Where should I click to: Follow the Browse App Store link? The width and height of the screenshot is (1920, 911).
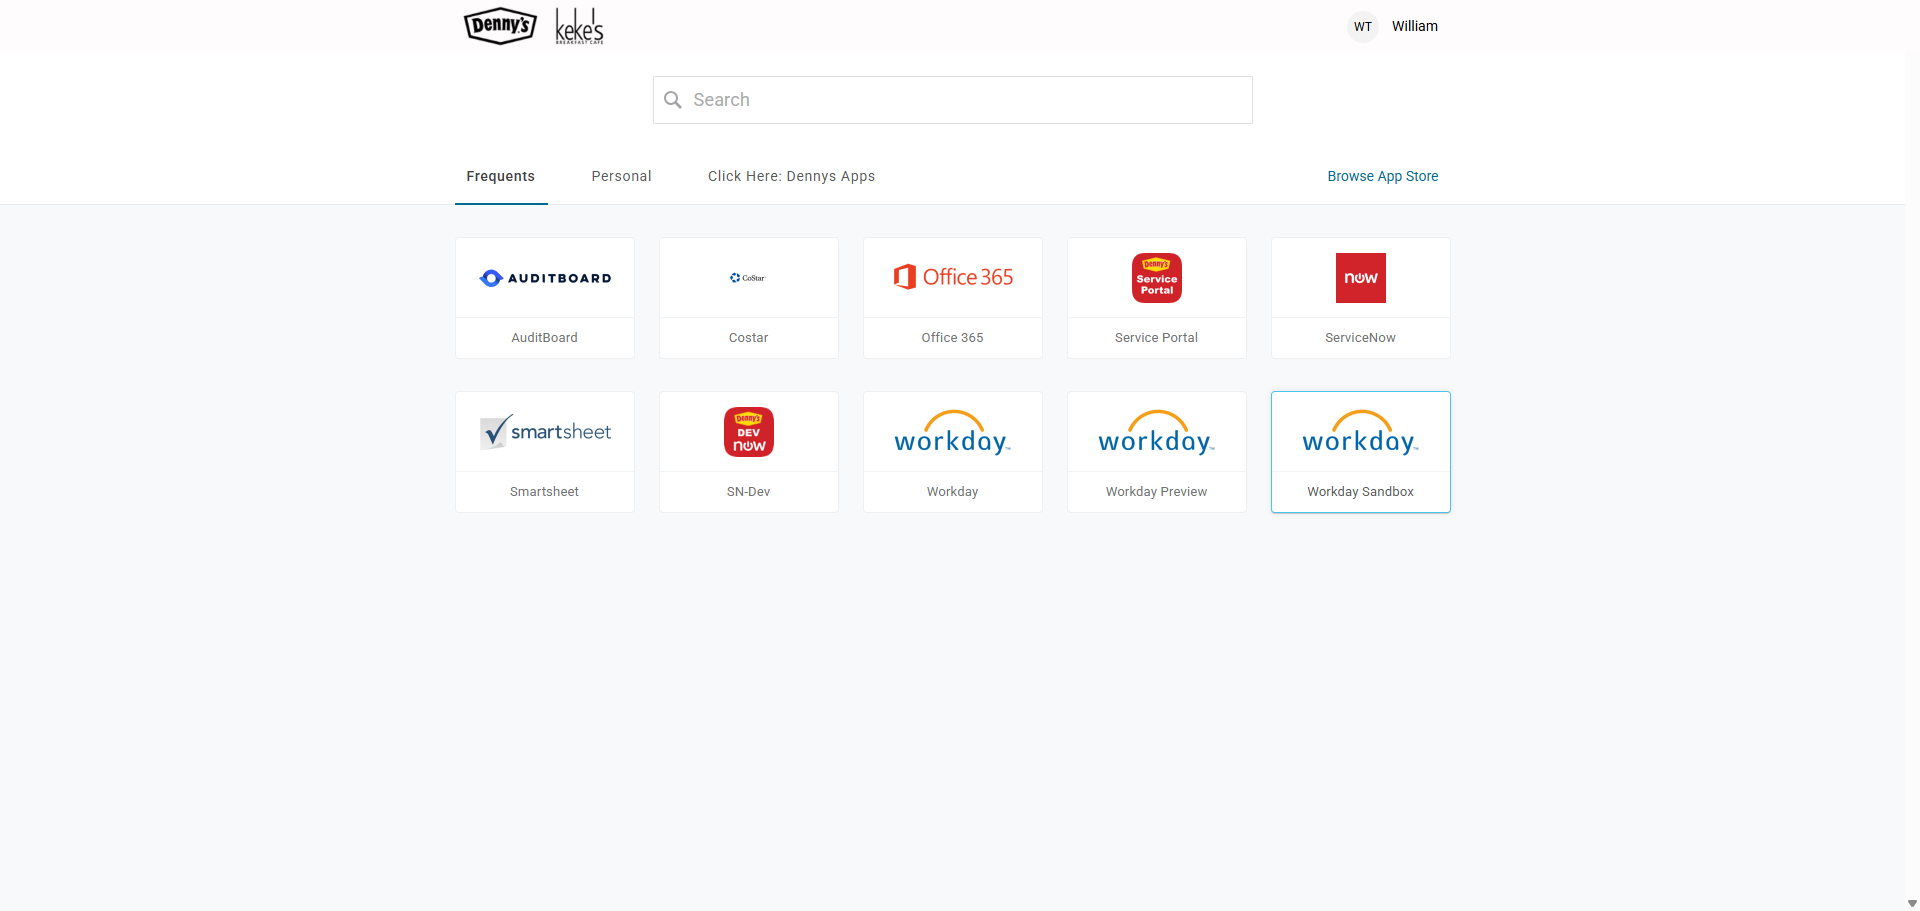click(1382, 176)
